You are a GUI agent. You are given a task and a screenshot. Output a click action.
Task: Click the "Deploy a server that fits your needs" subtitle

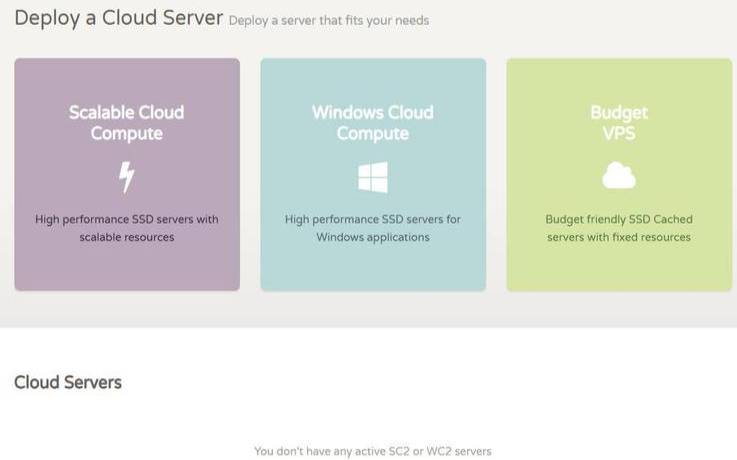(328, 21)
